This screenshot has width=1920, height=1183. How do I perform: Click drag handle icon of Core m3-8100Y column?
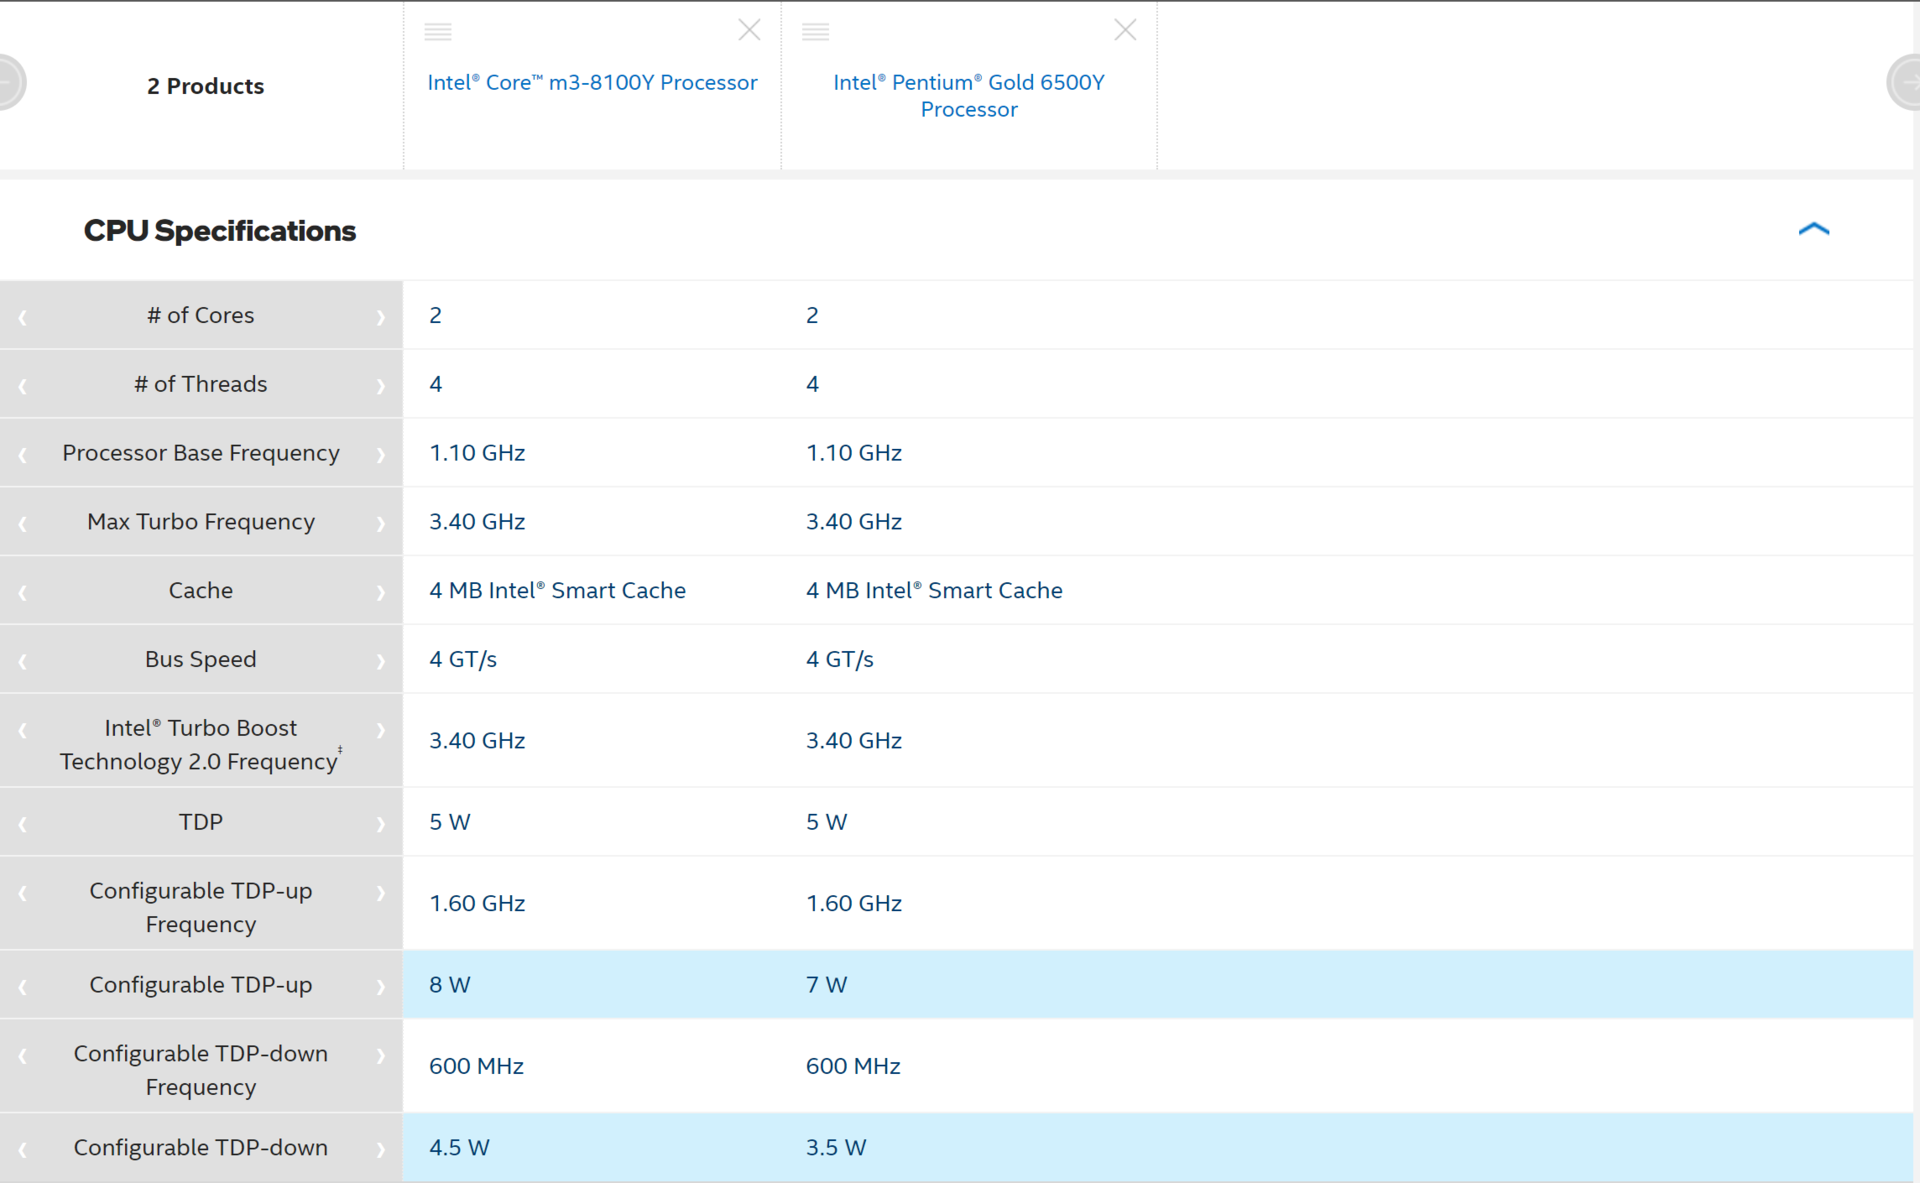pyautogui.click(x=438, y=32)
